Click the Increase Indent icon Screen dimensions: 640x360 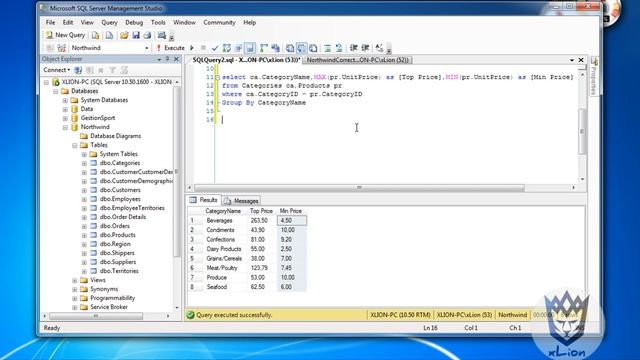tap(365, 48)
